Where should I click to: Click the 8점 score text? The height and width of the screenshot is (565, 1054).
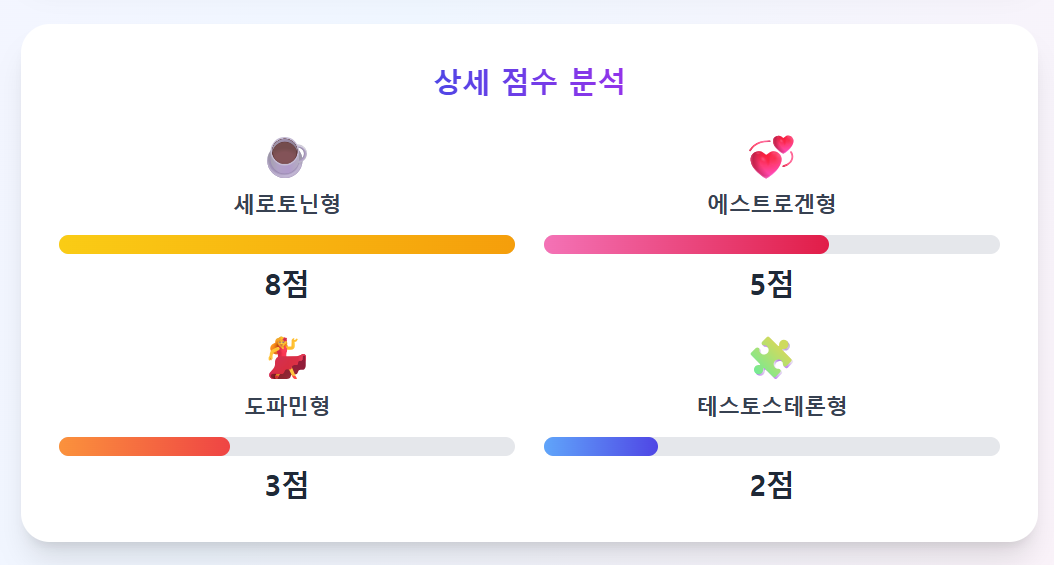coord(287,285)
